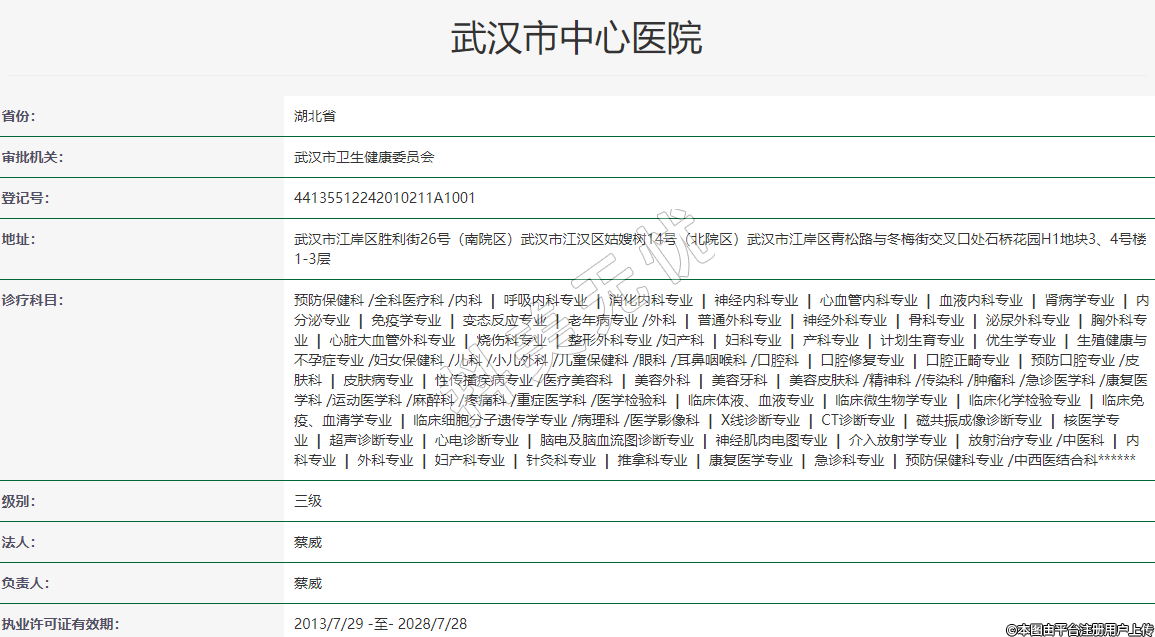Select the 省份 row label
This screenshot has height=637, width=1155.
[18, 116]
